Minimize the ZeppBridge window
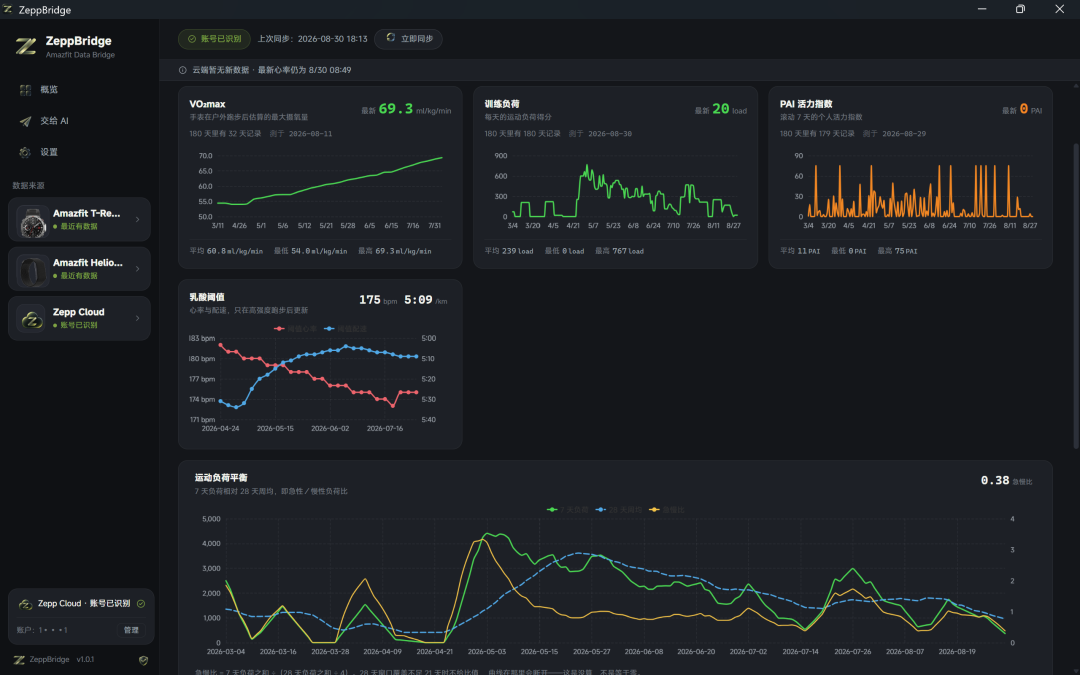This screenshot has height=675, width=1080. point(982,9)
